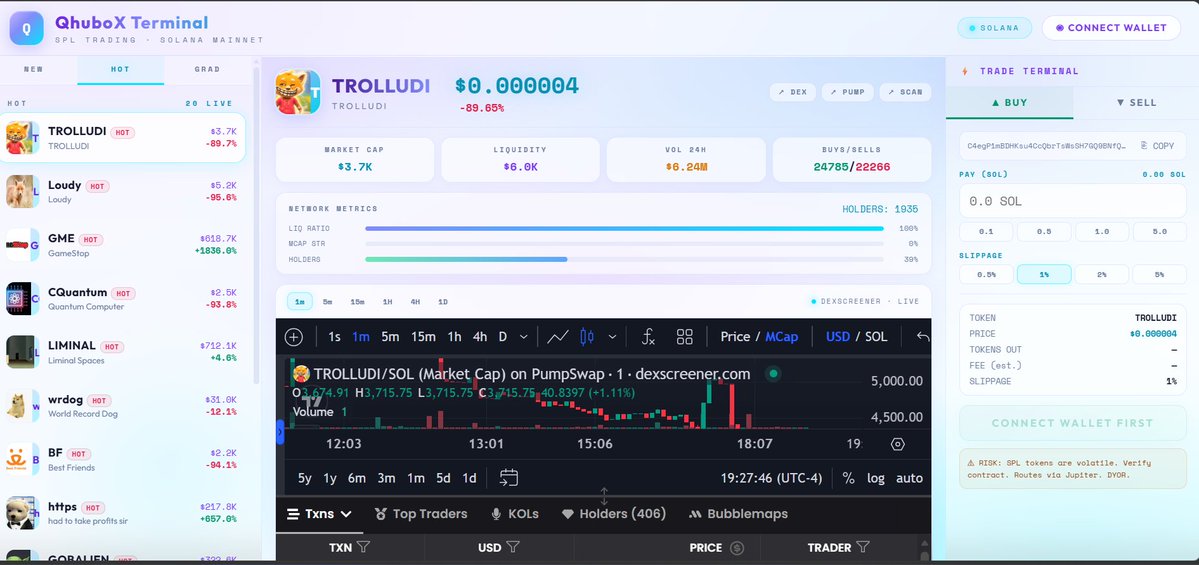Expand the chart style dropdown chevron

[612, 337]
